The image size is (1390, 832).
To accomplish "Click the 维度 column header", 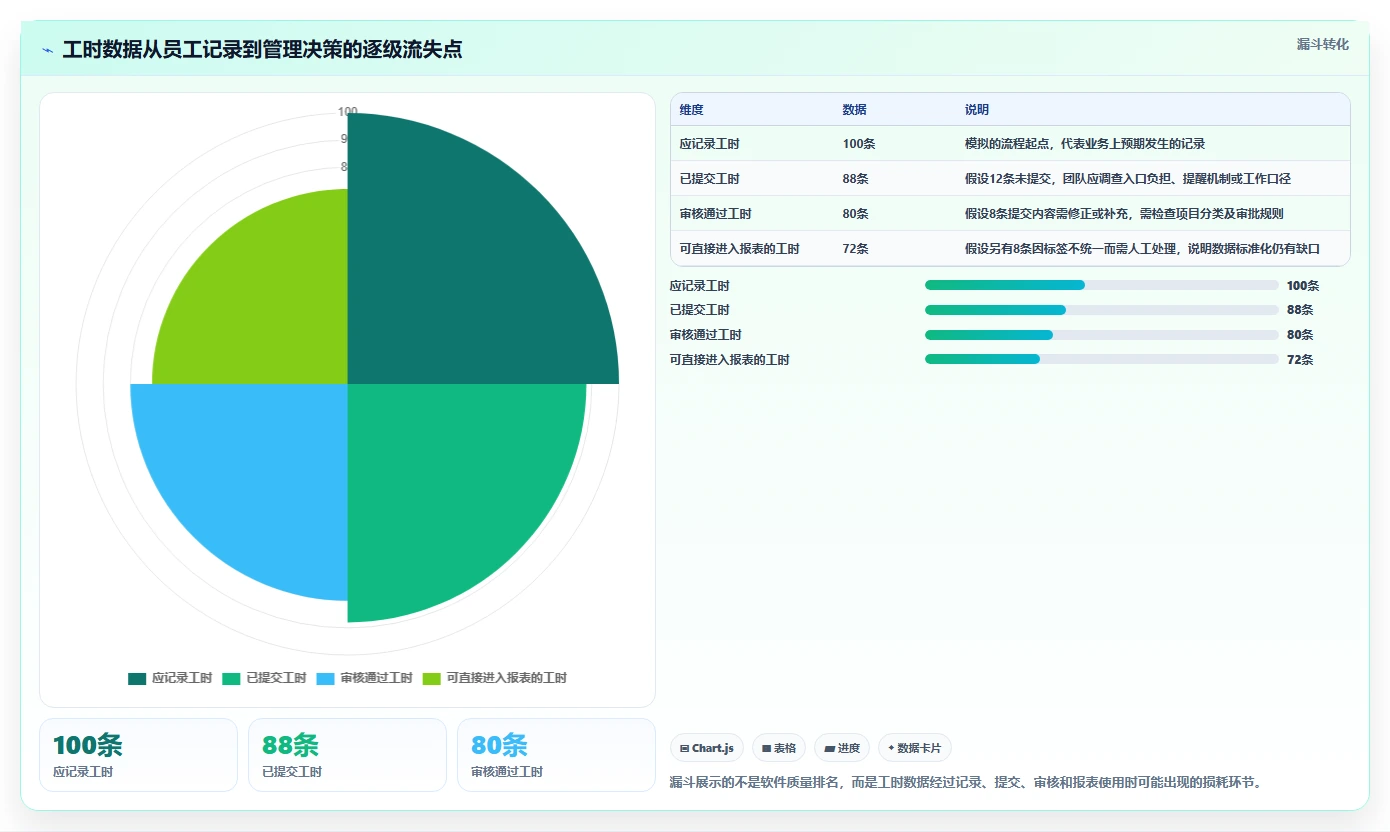I will (691, 110).
